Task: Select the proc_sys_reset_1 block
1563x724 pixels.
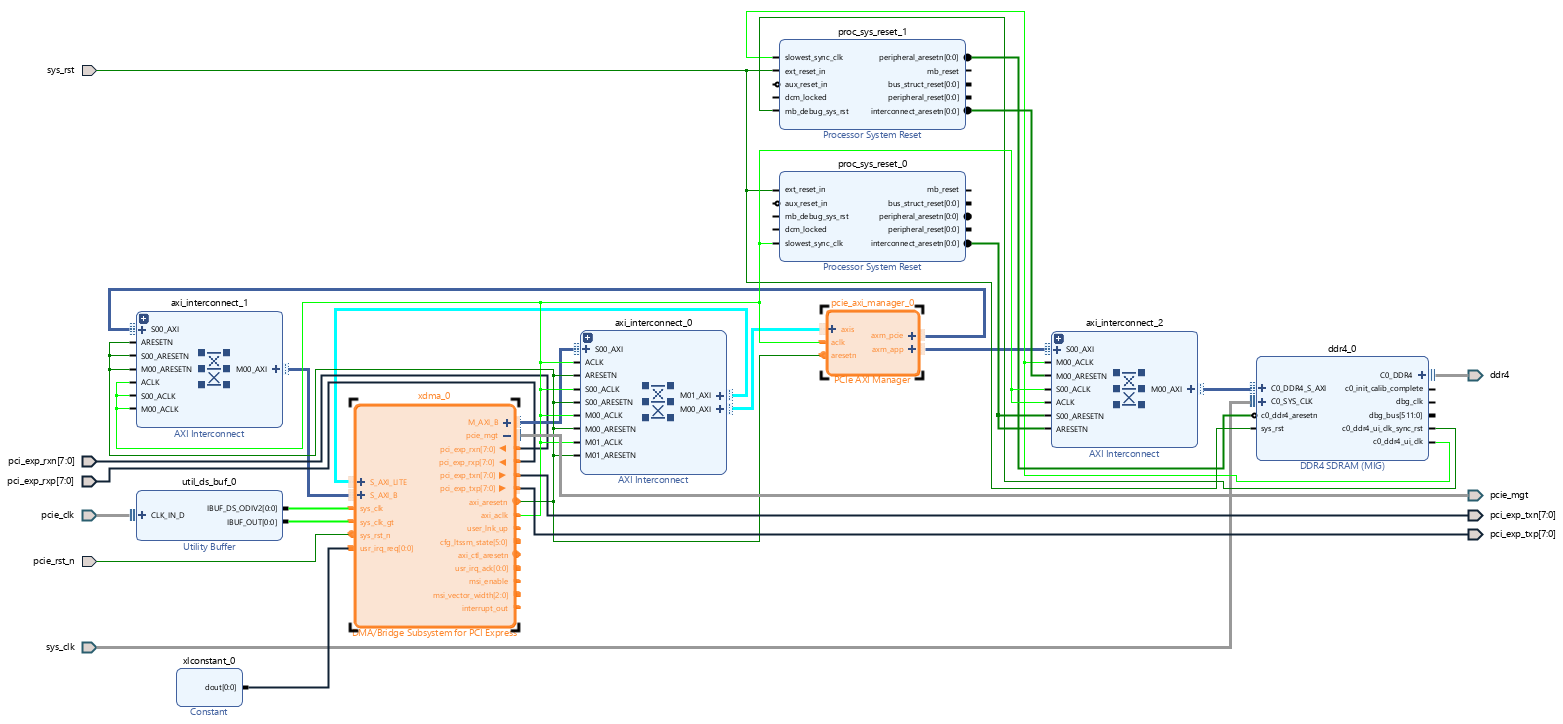Action: pyautogui.click(x=872, y=84)
